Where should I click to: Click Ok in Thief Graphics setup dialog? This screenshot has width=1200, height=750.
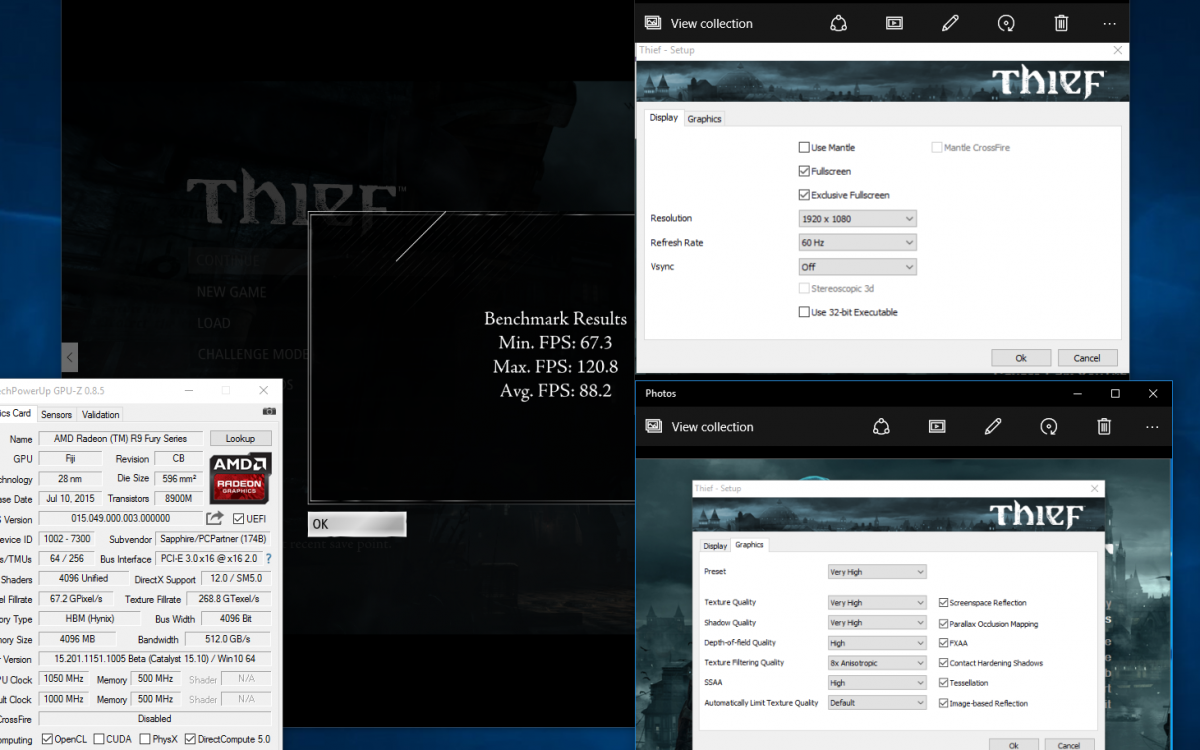pos(1014,745)
